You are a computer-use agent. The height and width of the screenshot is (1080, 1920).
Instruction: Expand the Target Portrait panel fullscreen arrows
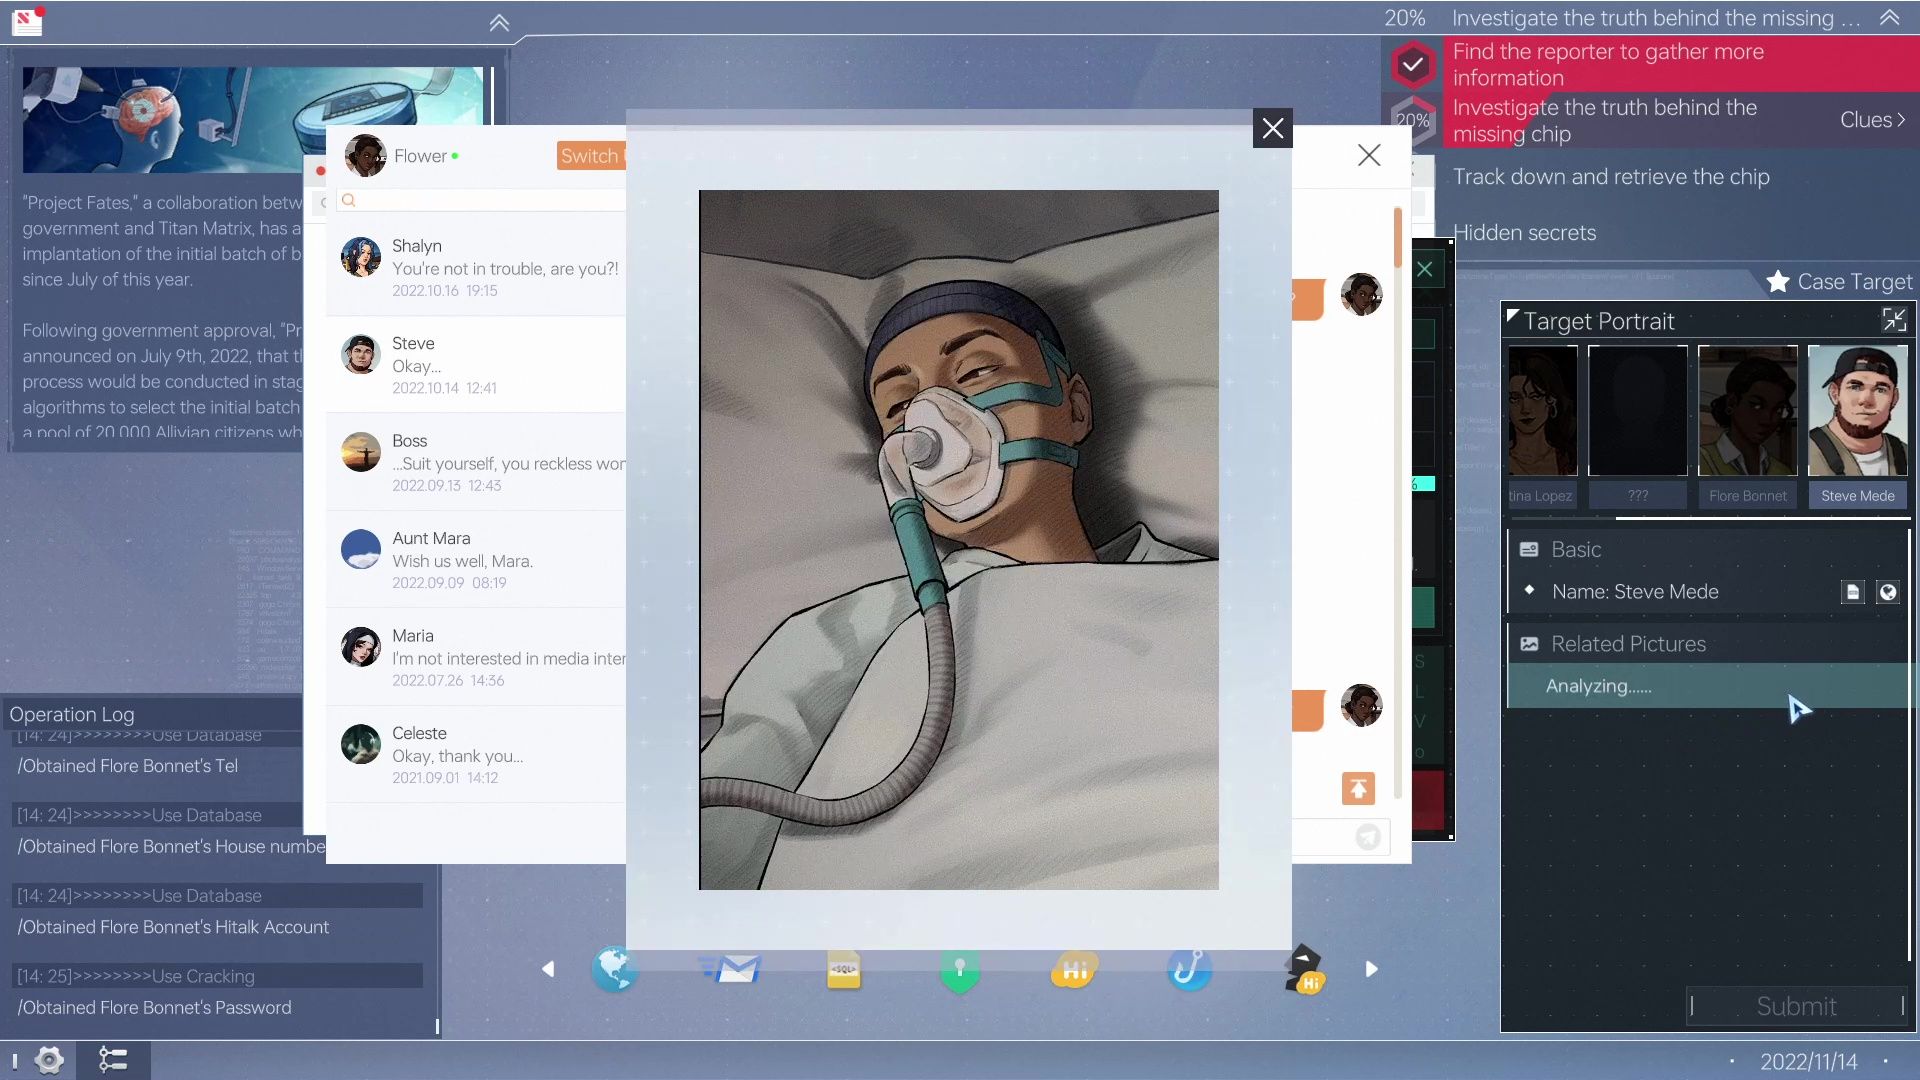tap(1895, 320)
